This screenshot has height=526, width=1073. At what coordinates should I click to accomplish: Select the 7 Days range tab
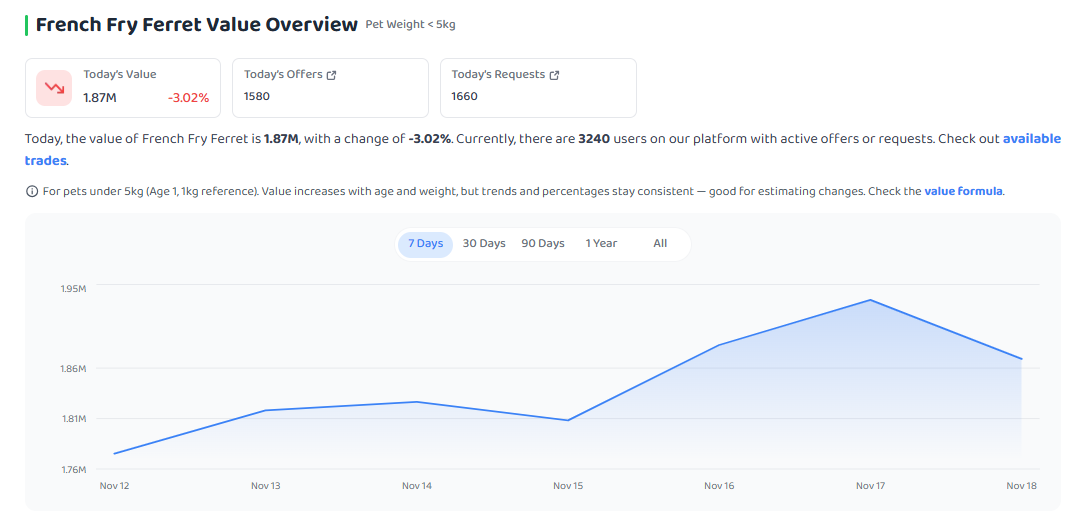coord(426,244)
